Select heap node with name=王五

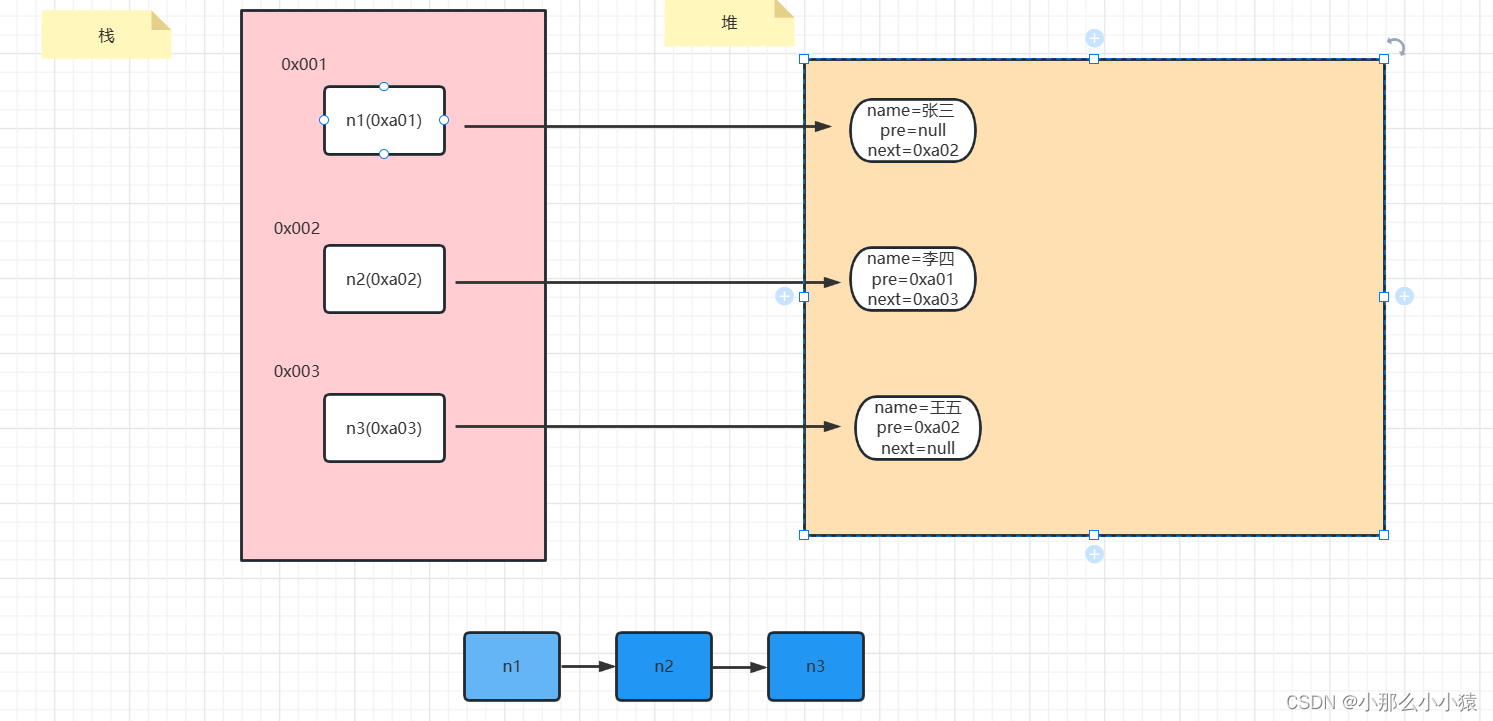pyautogui.click(x=918, y=428)
